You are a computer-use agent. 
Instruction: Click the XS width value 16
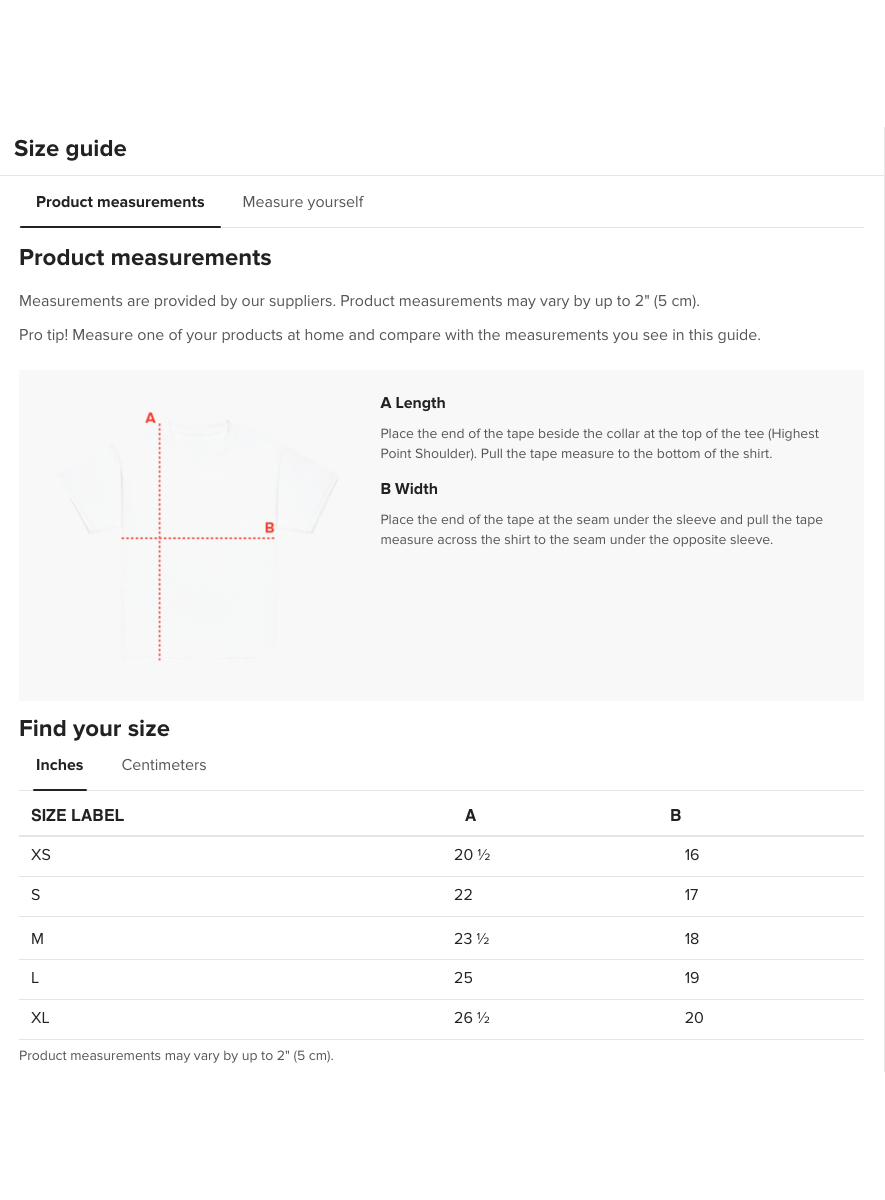click(692, 855)
